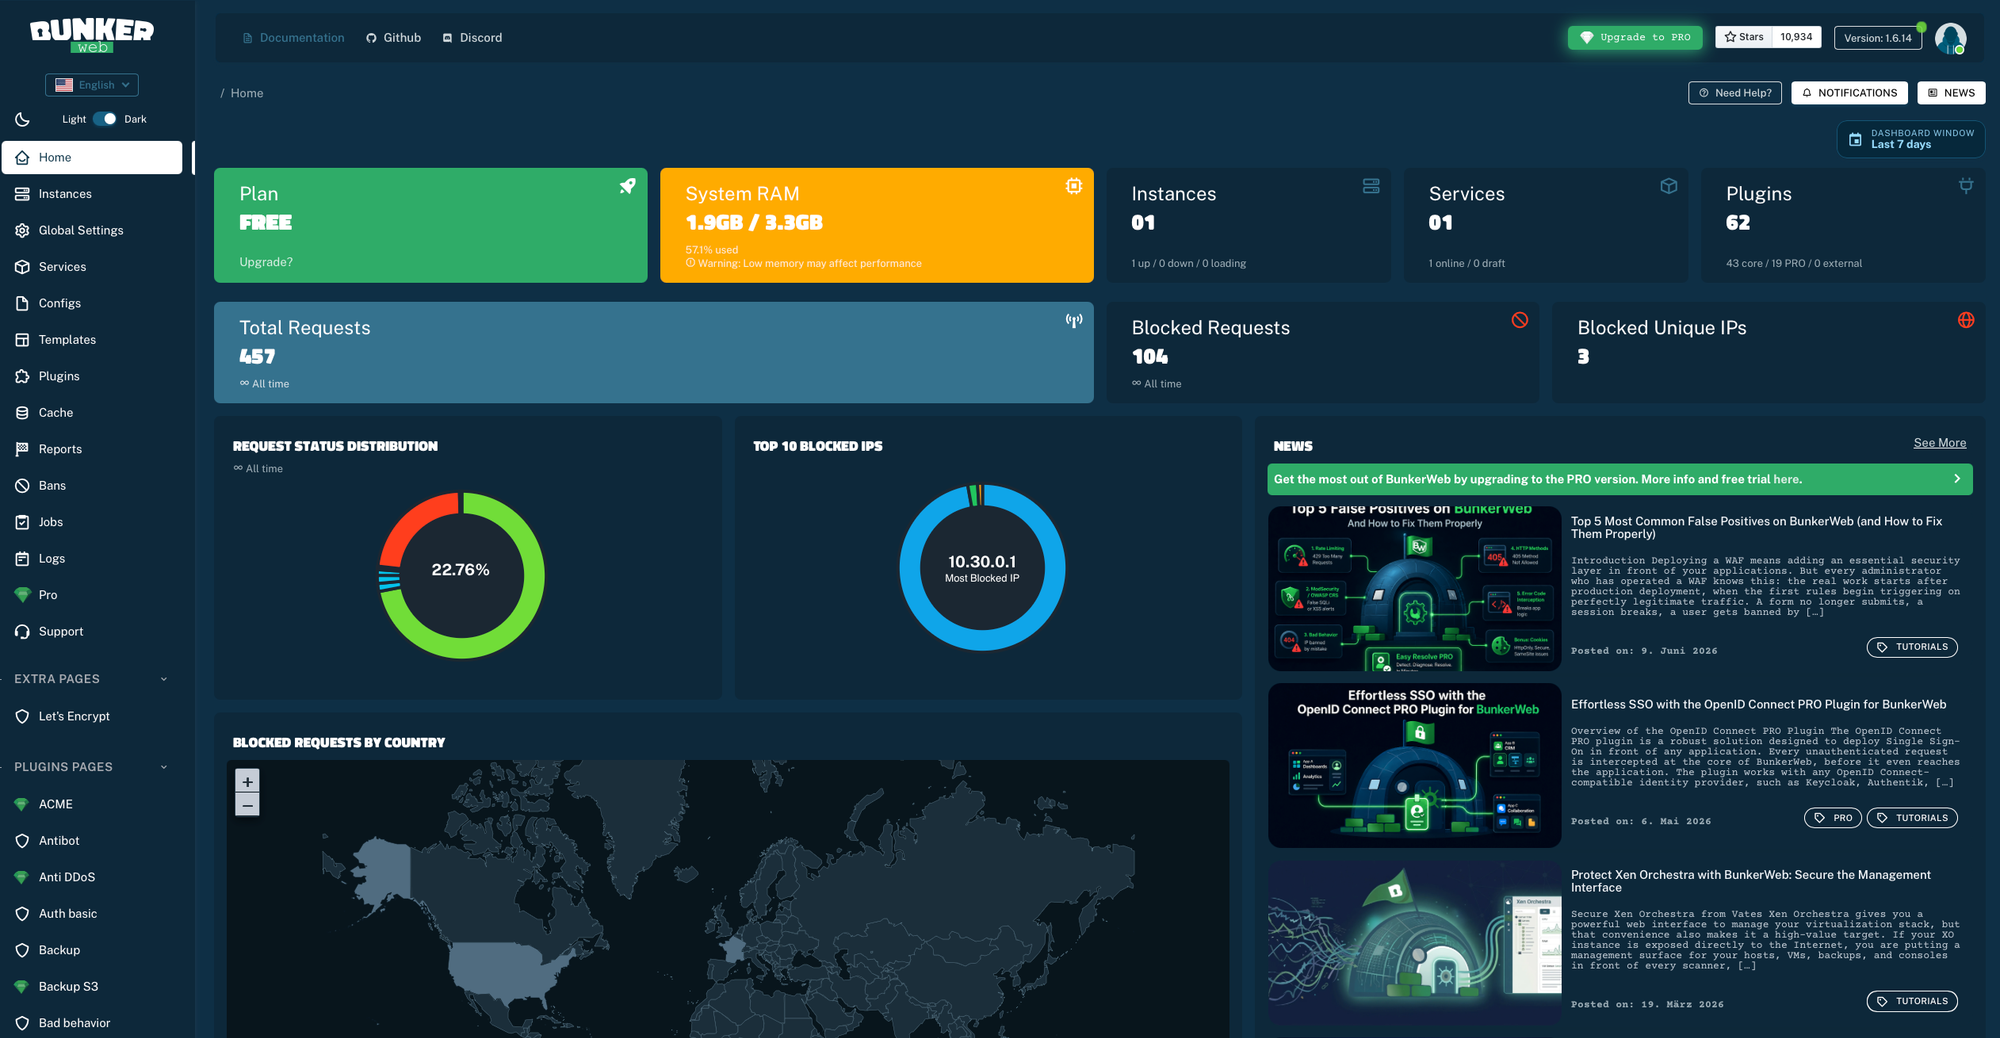Image resolution: width=2000 pixels, height=1038 pixels.
Task: Click the Templates layout icon
Action: (x=22, y=340)
